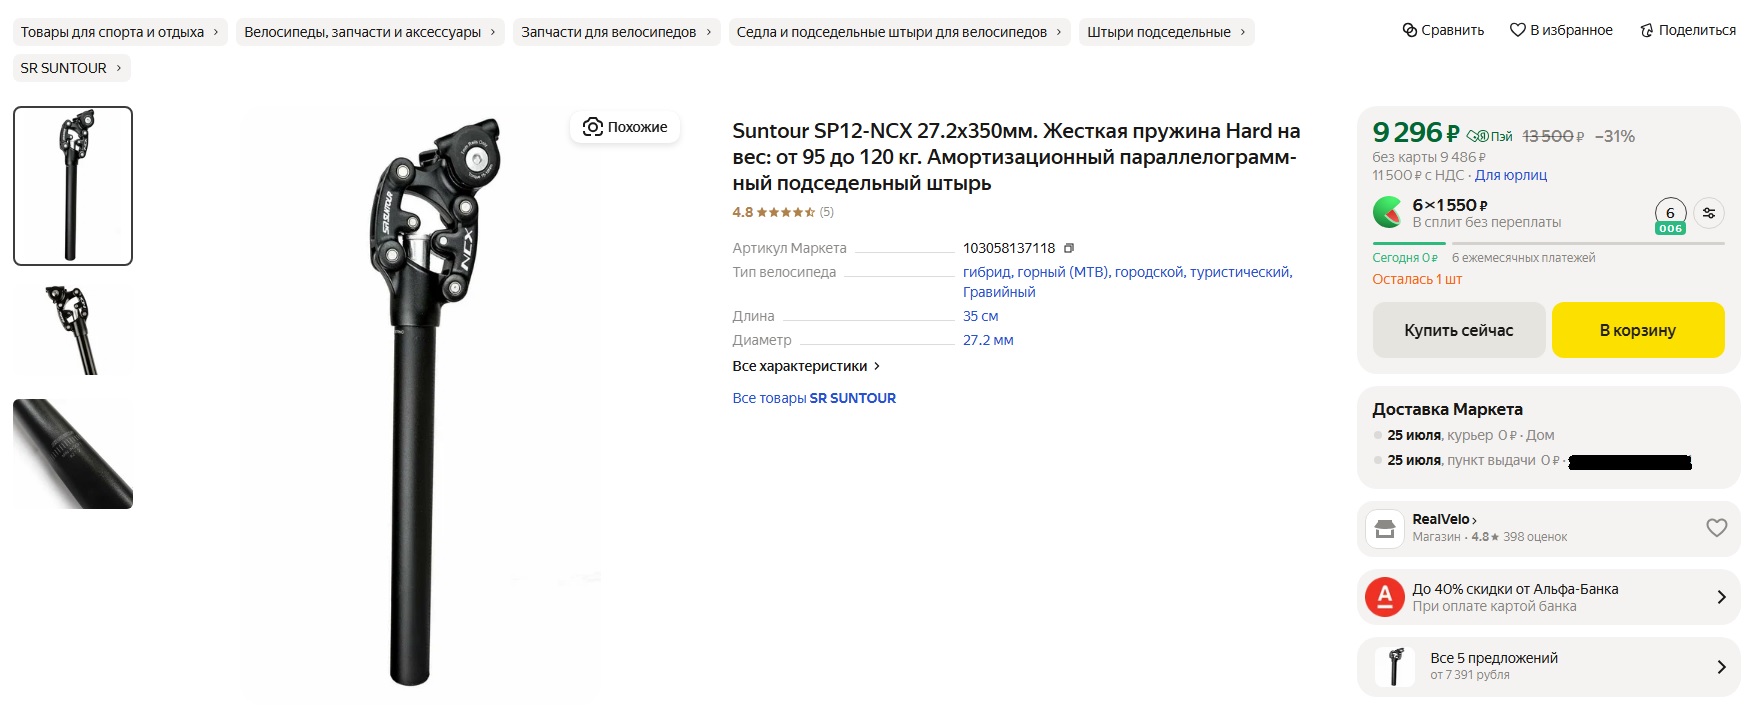
Task: Open split payment settings sliders icon
Action: (x=1709, y=213)
